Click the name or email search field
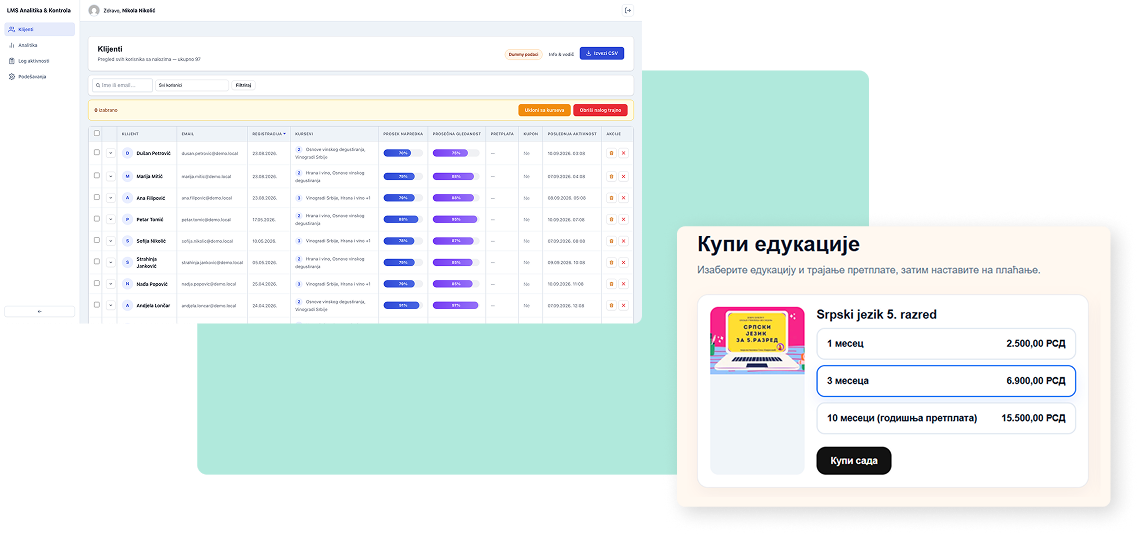 click(122, 85)
